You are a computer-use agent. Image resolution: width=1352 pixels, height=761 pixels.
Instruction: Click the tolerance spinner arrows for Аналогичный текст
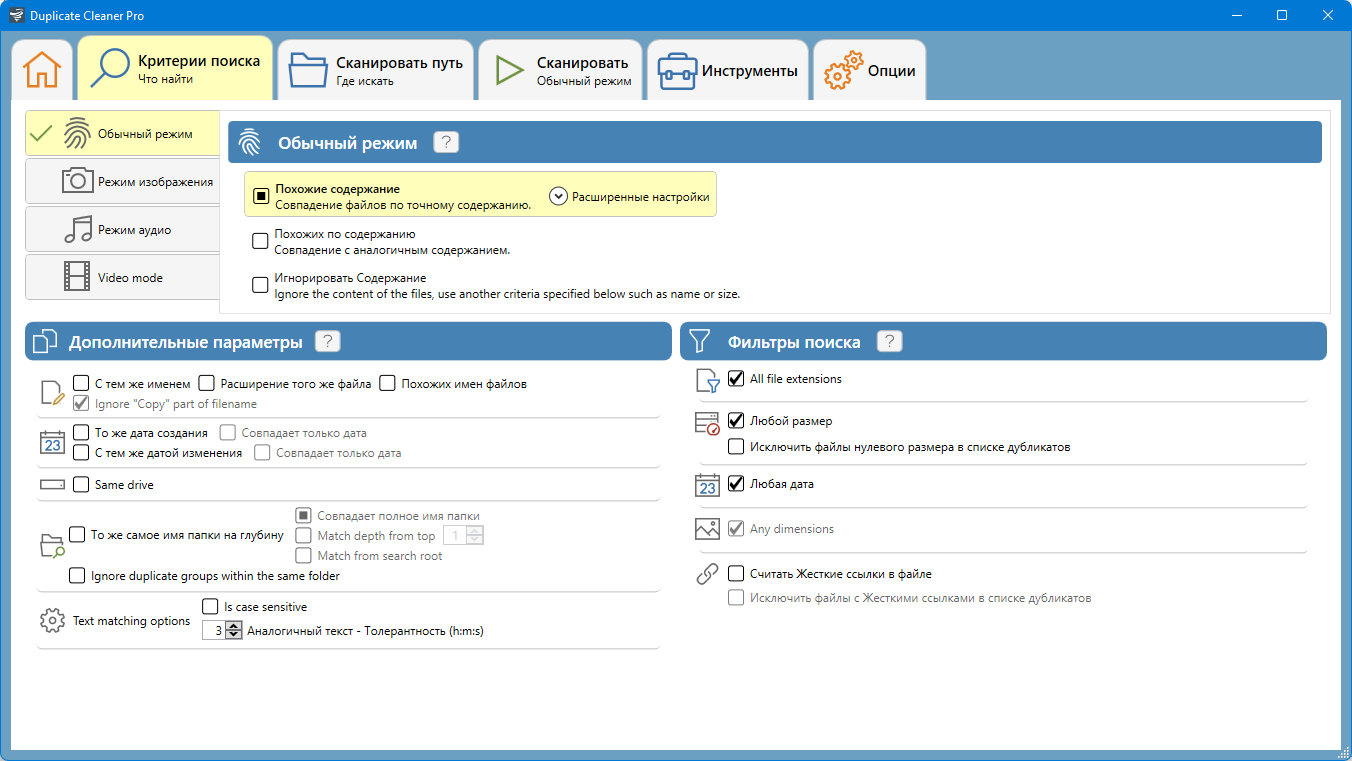[x=234, y=630]
